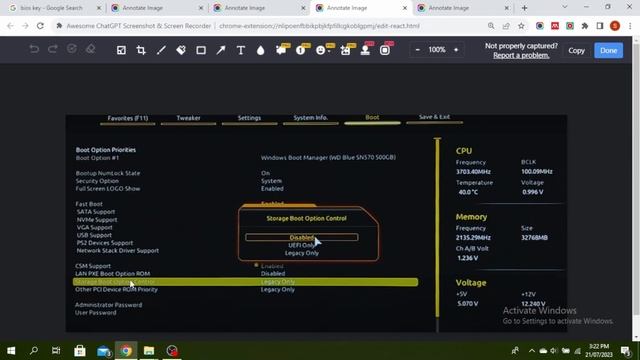Viewport: 640px width, 360px height.
Task: Select the Arrow tool
Action: coord(221,50)
